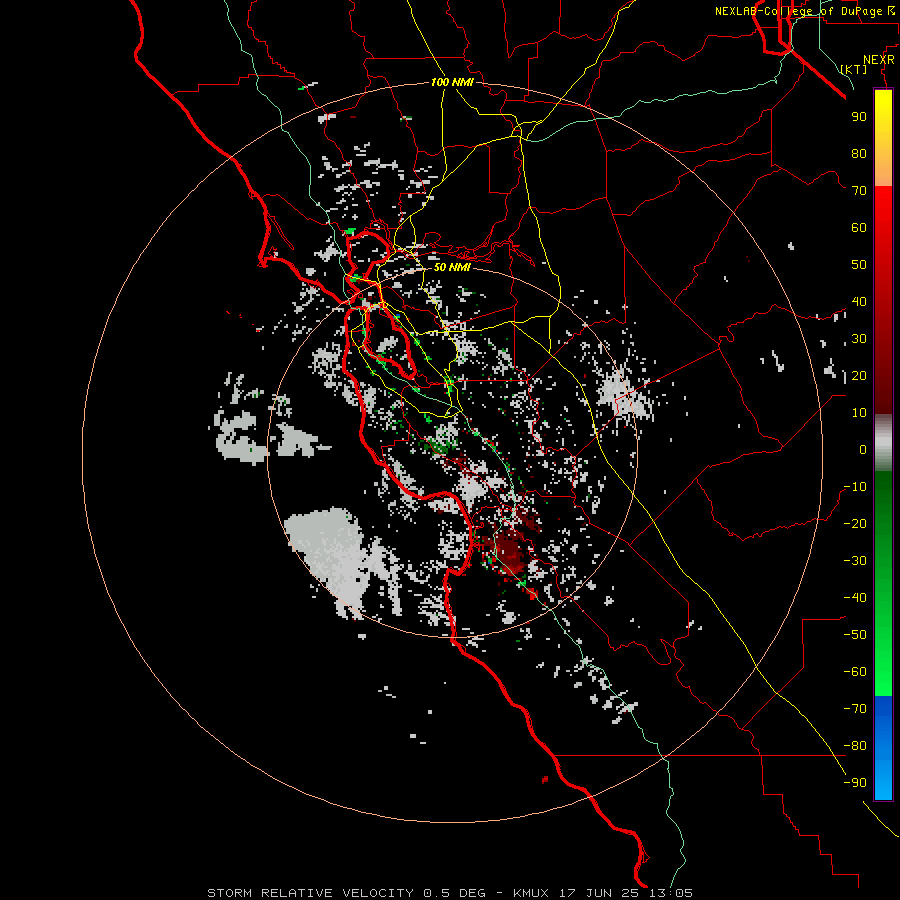Click the positive 60 scale label
Screen dimensions: 900x900
[x=859, y=228]
